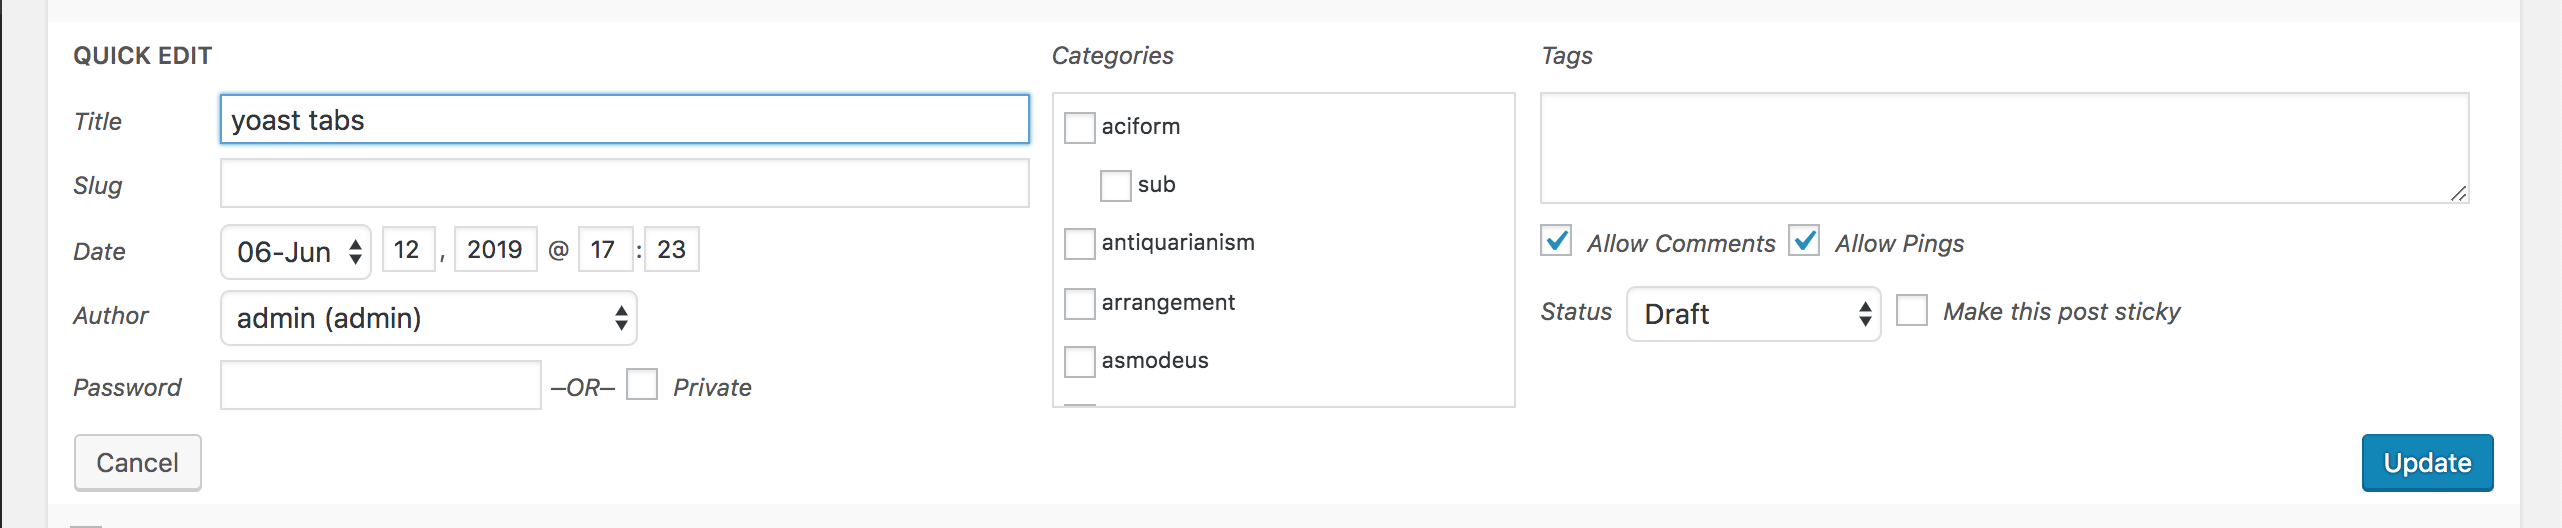Open the Status dropdown set to Draft

tap(1754, 314)
